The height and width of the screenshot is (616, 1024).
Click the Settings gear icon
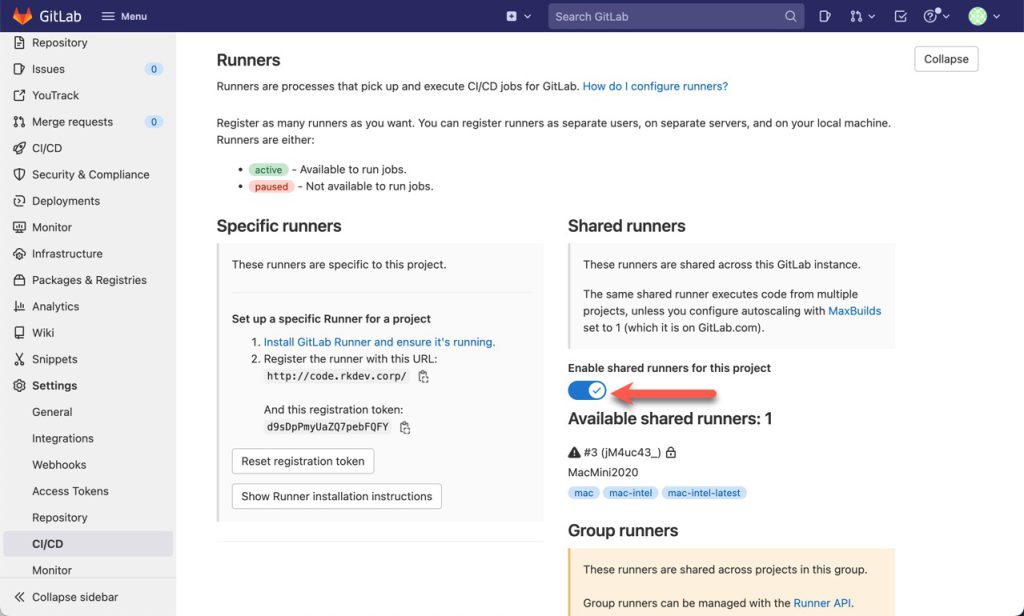pos(19,385)
